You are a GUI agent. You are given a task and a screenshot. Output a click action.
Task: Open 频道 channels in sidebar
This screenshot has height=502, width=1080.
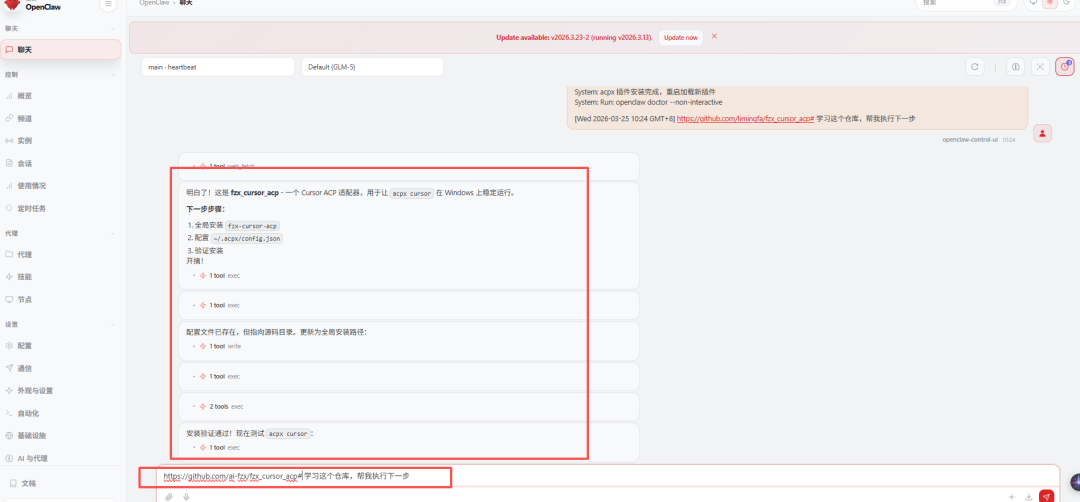click(61, 118)
